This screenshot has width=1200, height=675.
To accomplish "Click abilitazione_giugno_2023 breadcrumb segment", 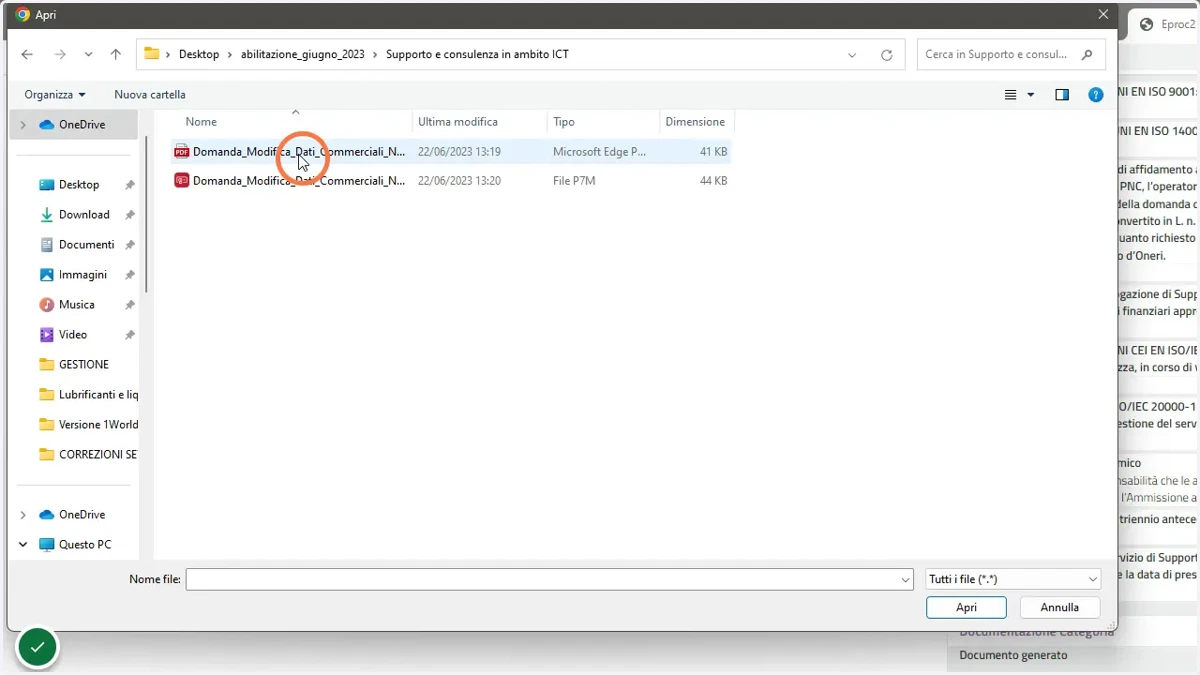I will click(303, 55).
